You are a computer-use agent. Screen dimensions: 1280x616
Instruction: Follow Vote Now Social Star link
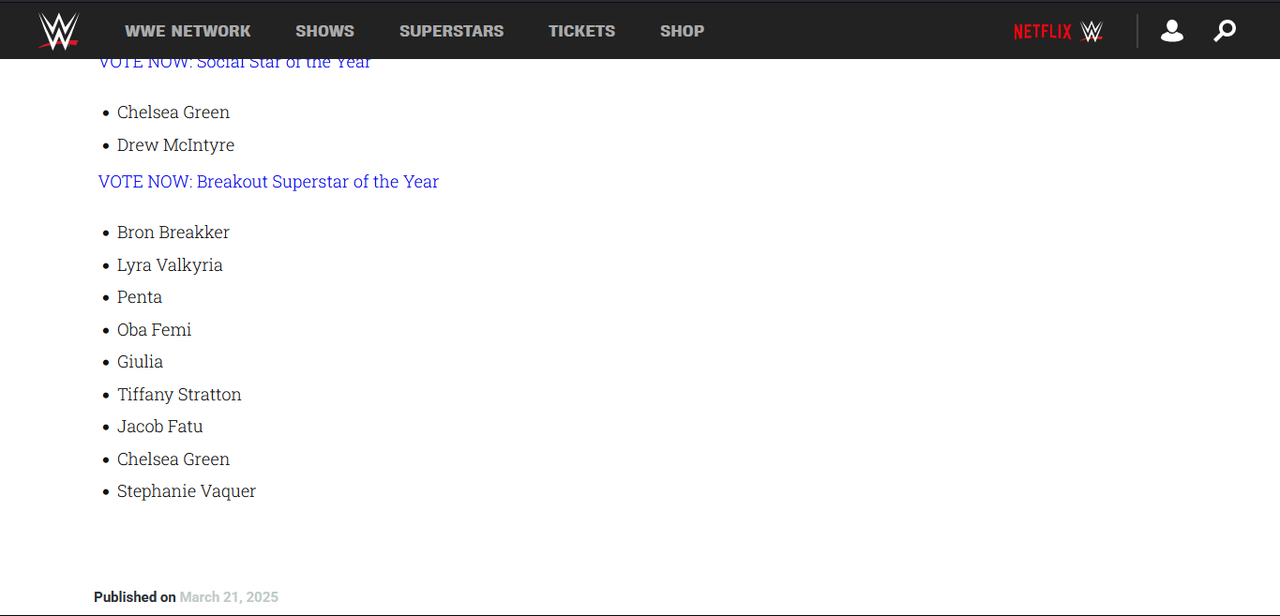point(234,64)
